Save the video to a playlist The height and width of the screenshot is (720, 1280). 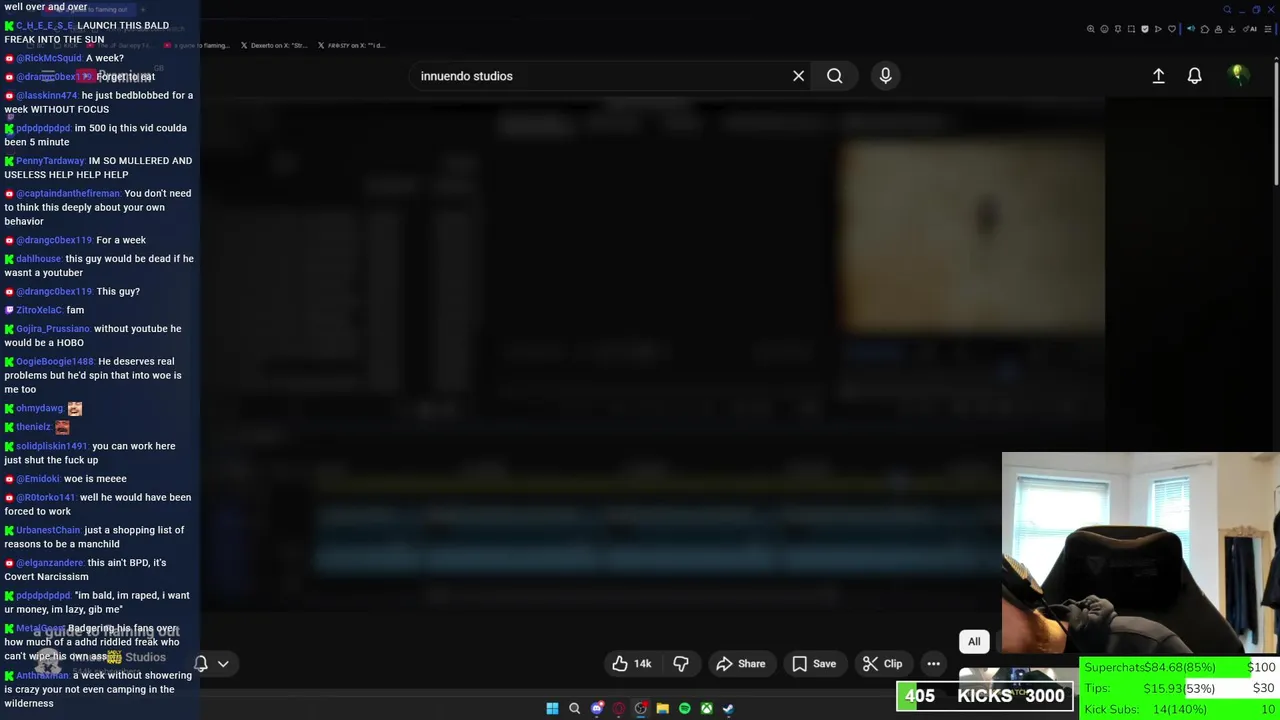point(814,664)
